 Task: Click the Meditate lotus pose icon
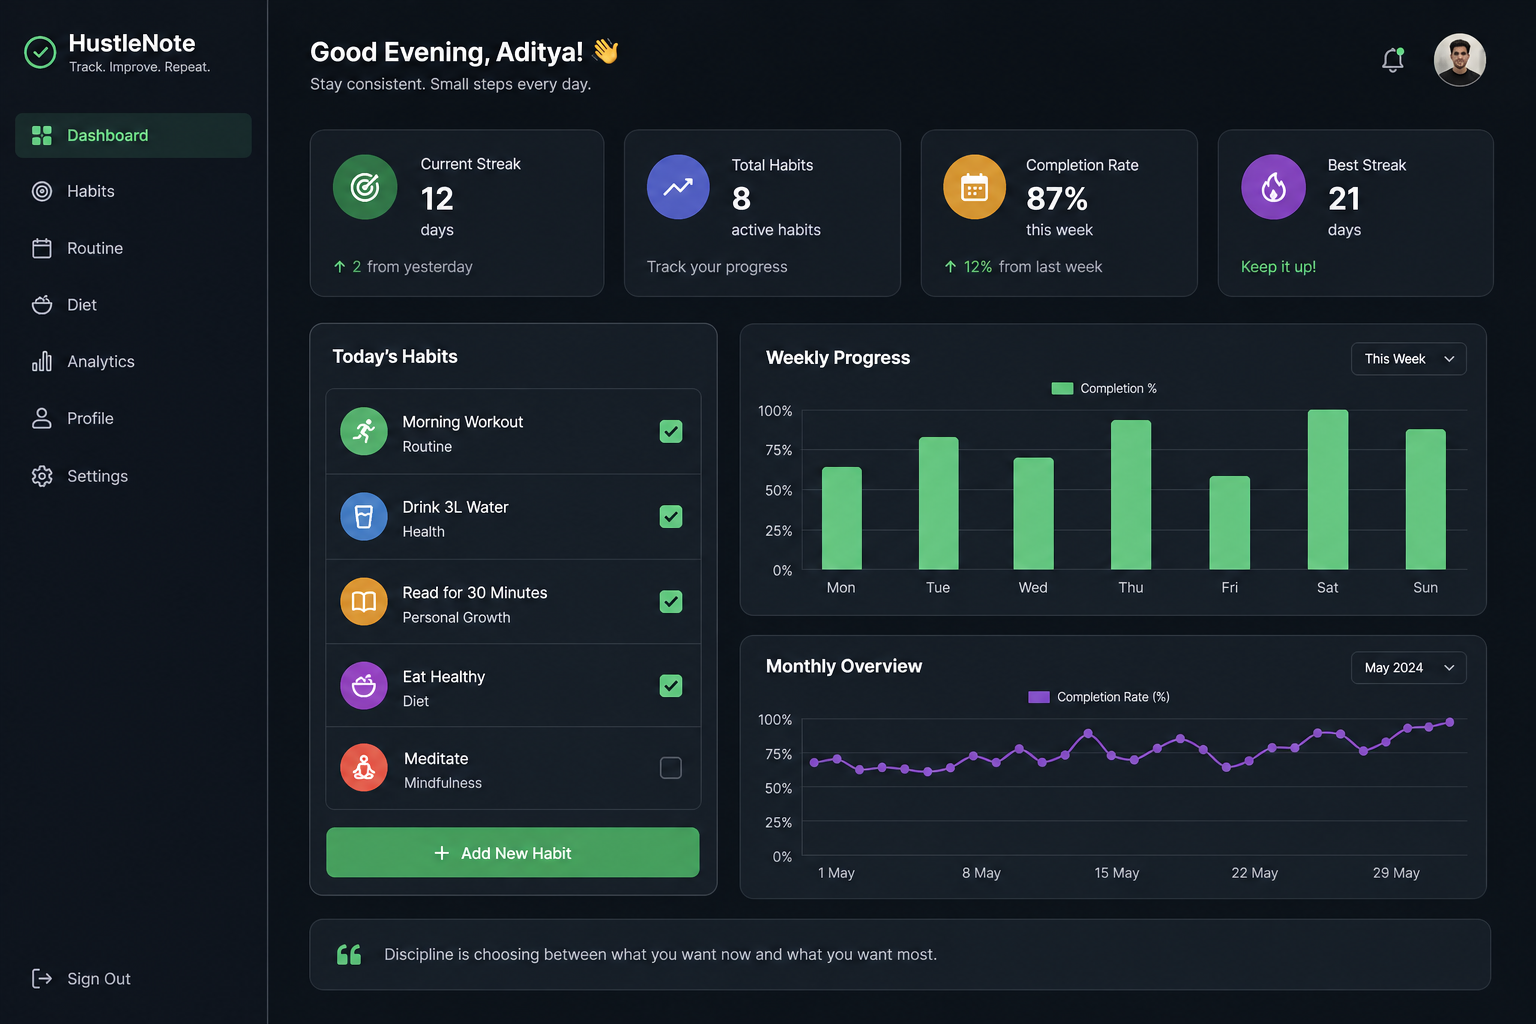click(364, 767)
